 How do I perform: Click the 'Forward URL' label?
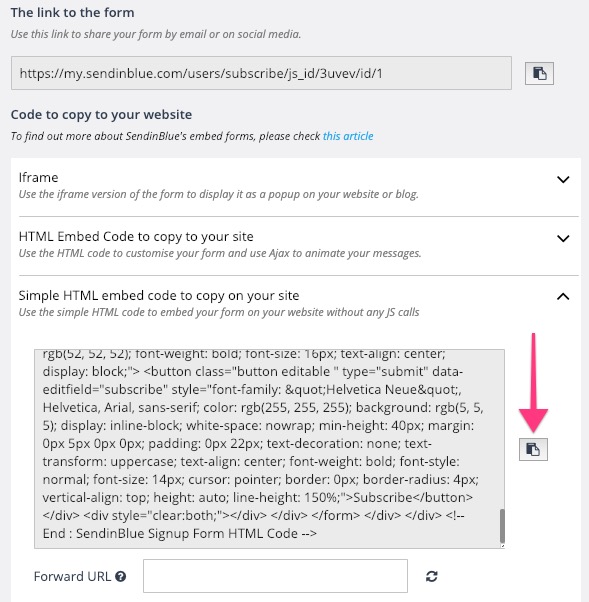(72, 576)
